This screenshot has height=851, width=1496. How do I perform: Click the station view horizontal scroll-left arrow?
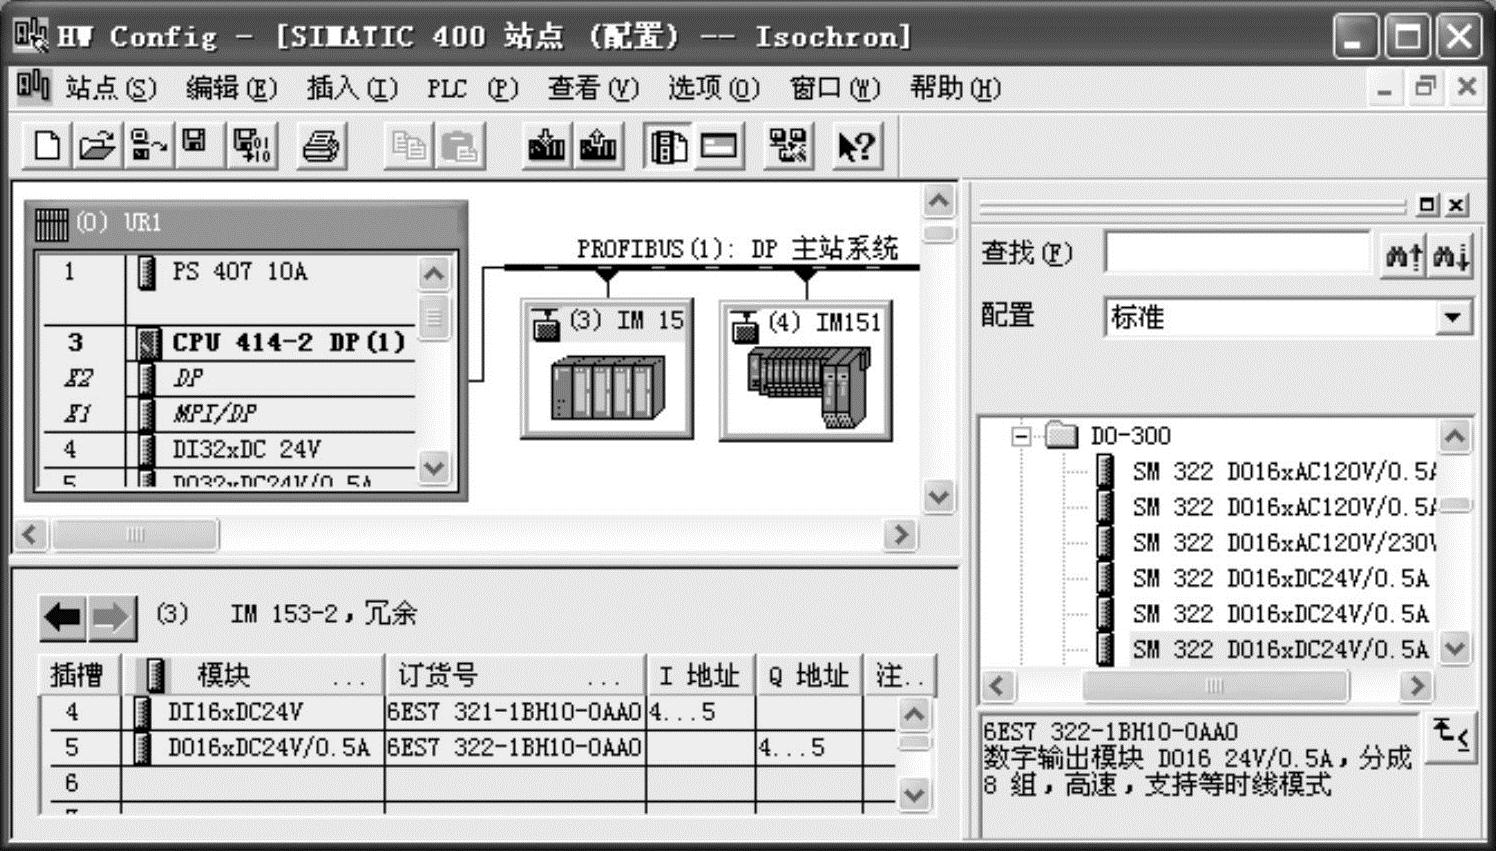click(x=30, y=535)
